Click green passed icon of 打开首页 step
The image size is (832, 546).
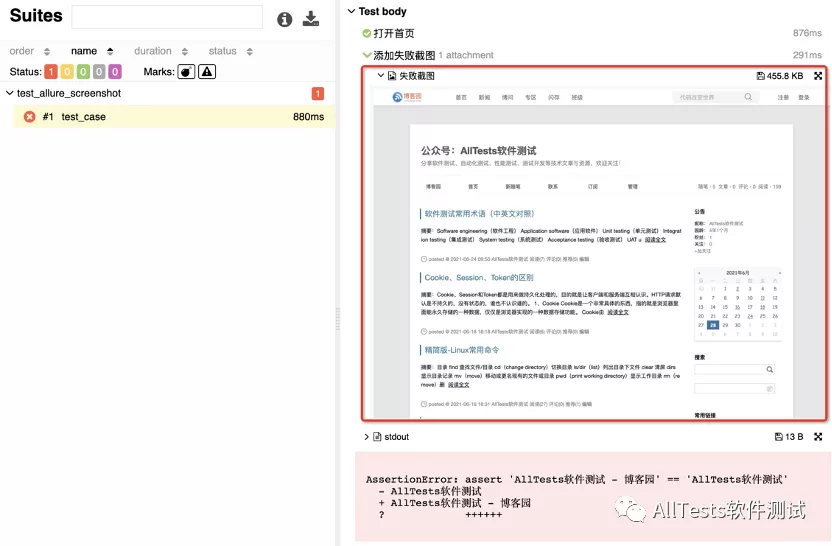pos(366,33)
